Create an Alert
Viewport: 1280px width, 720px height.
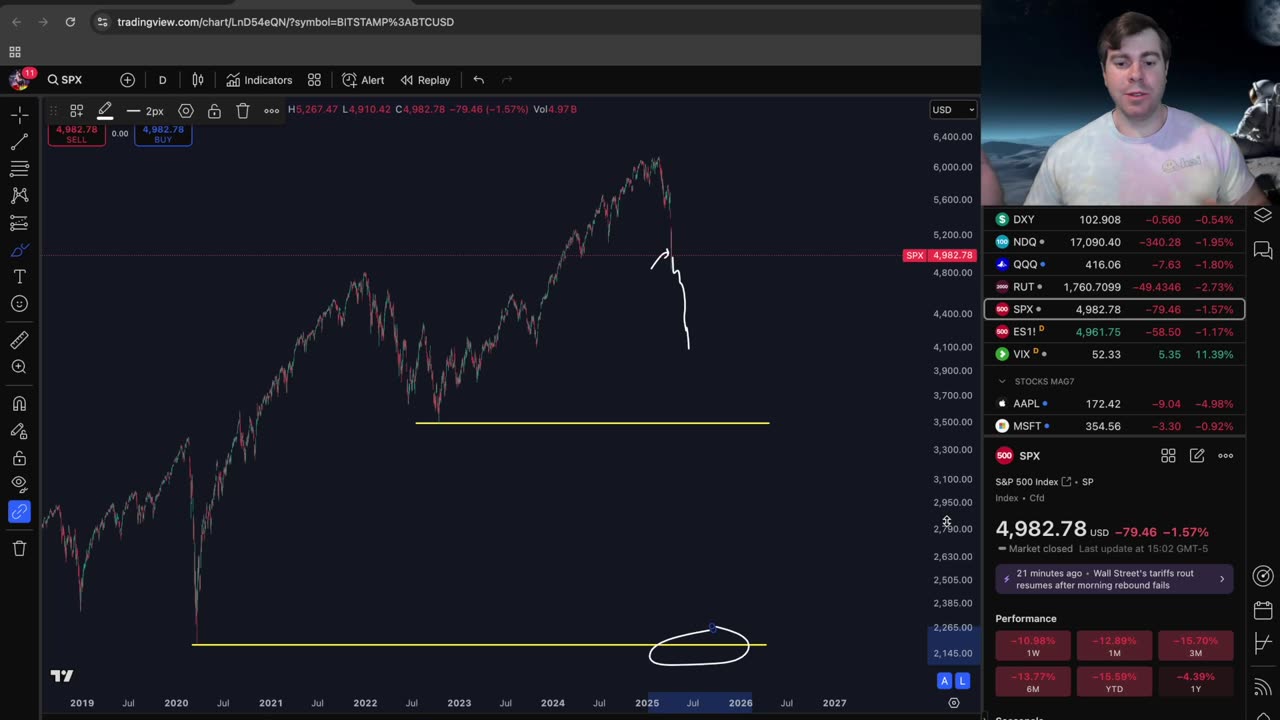[363, 80]
